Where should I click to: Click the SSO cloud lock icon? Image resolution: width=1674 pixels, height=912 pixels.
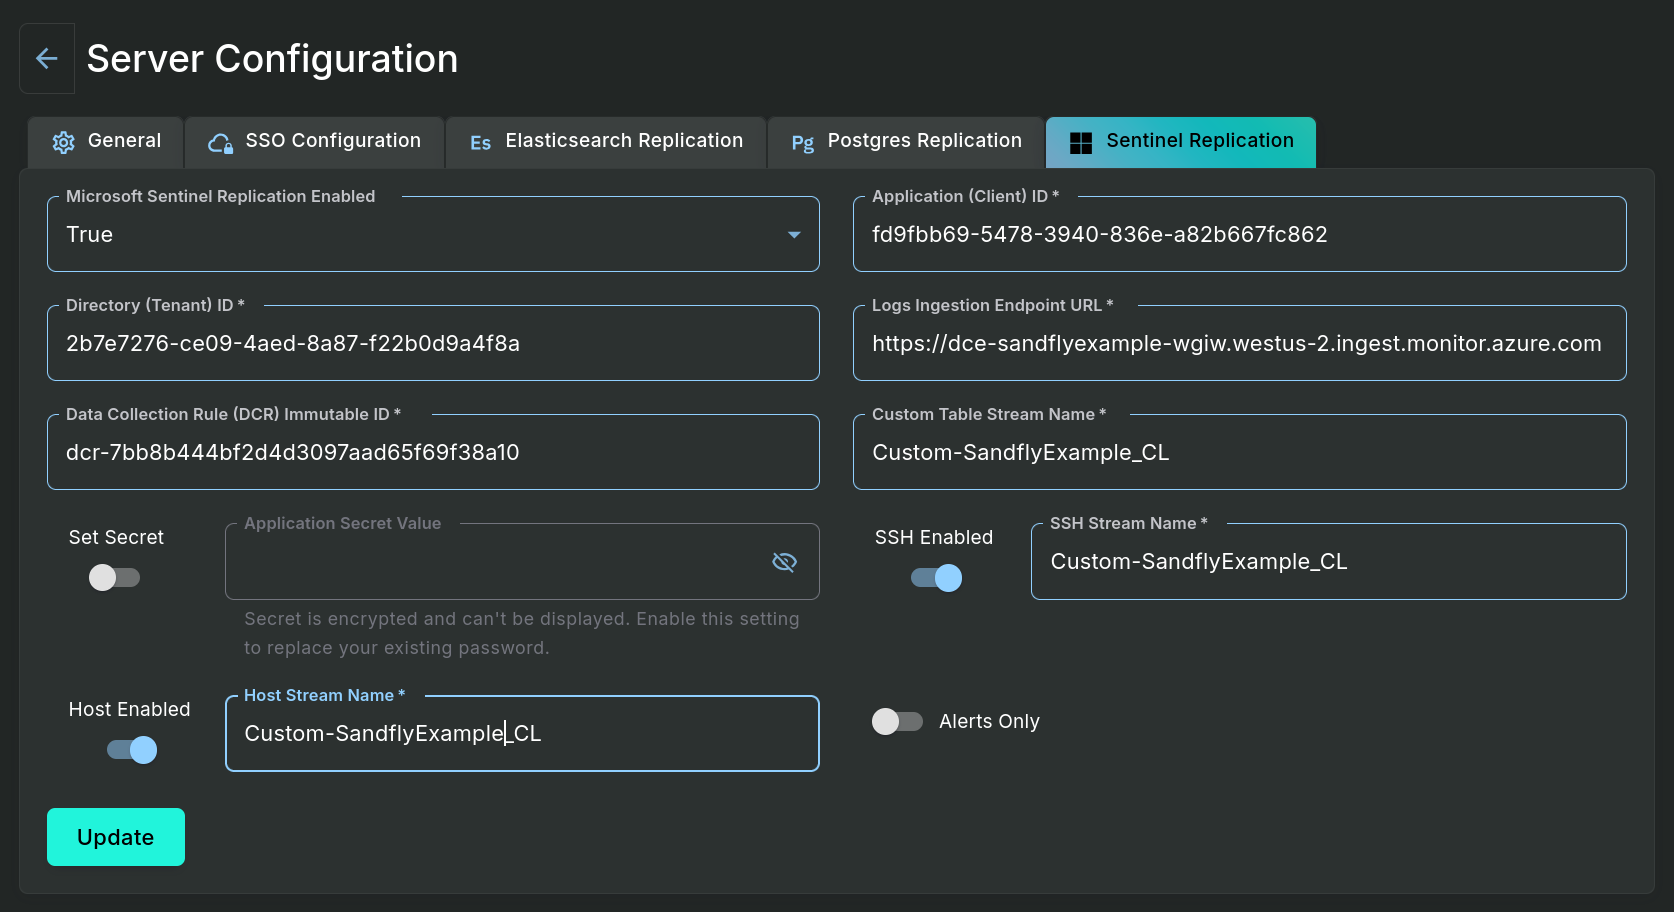click(220, 143)
